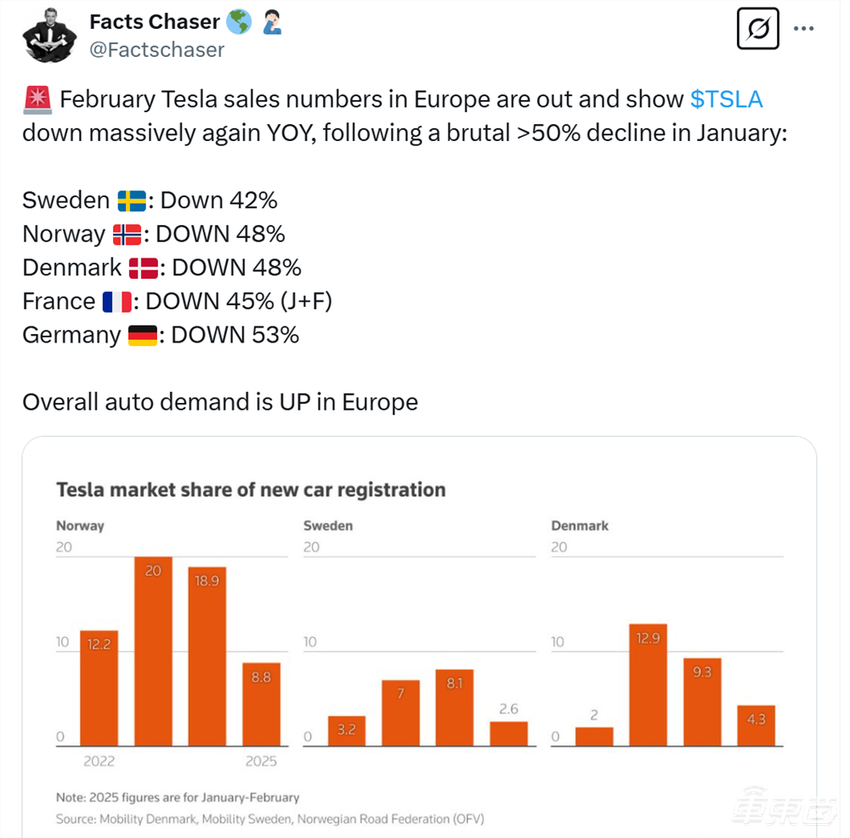The image size is (850, 838).
Task: Click the Denmark flag emoji
Action: tap(143, 268)
